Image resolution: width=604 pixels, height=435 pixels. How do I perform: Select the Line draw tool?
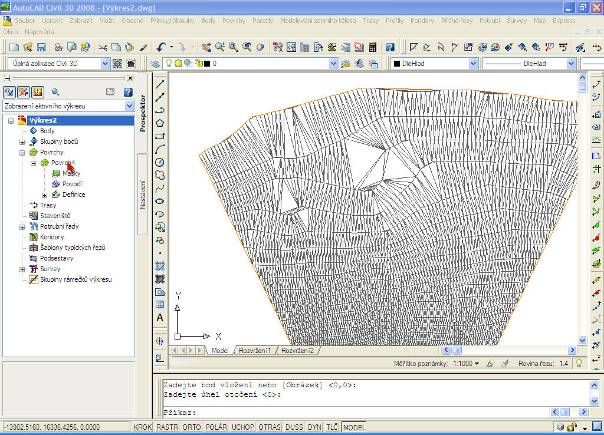(x=160, y=84)
